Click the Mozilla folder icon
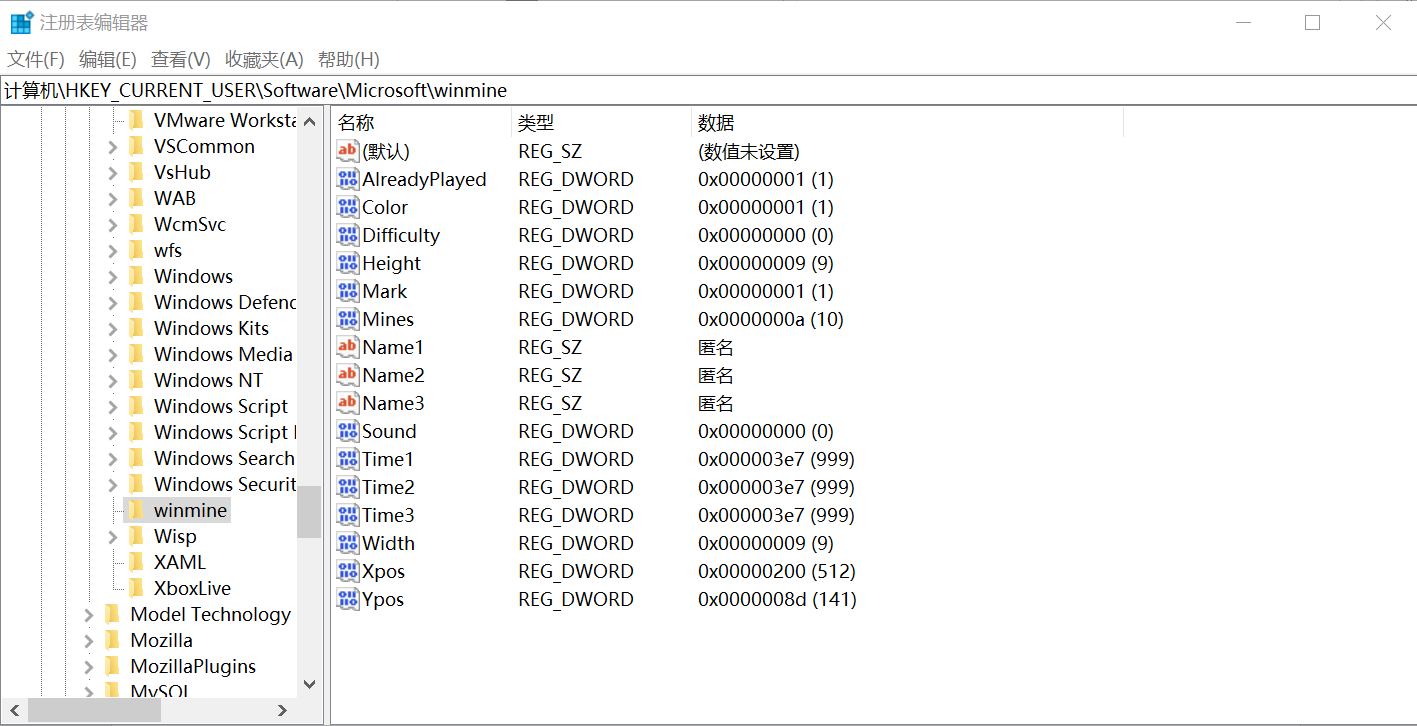The width and height of the screenshot is (1417, 726). pos(113,640)
